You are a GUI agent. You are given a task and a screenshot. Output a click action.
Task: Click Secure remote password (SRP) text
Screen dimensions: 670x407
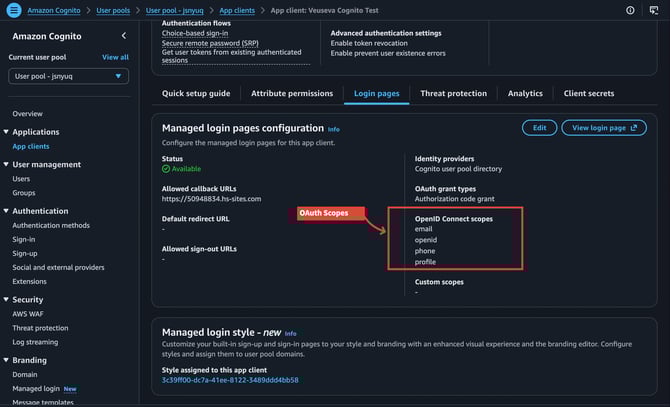210,43
